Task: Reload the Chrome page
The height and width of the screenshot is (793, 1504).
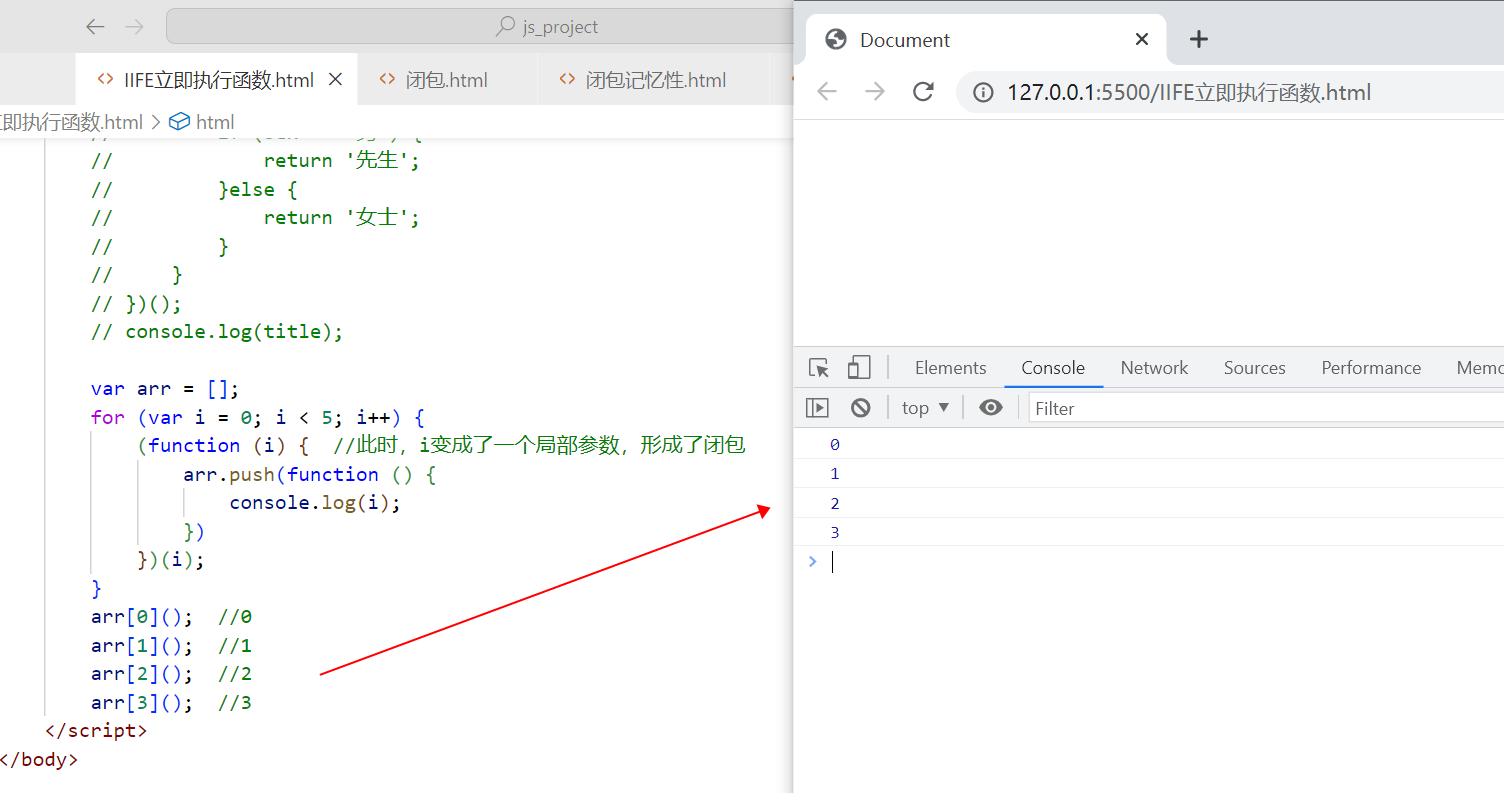Action: click(923, 92)
